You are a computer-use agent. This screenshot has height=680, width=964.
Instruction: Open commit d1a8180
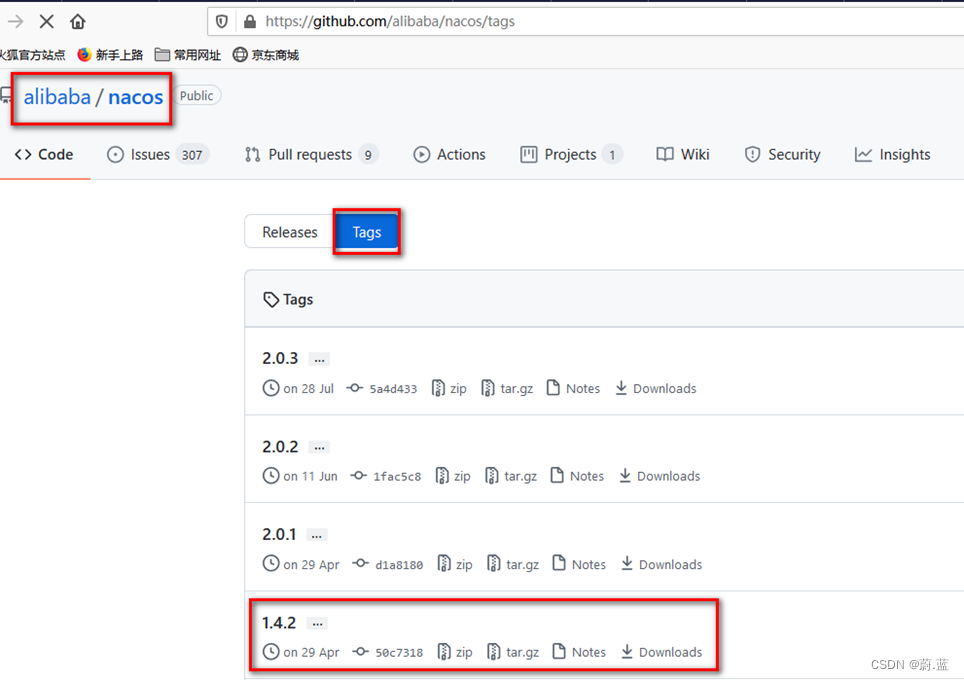pyautogui.click(x=387, y=564)
